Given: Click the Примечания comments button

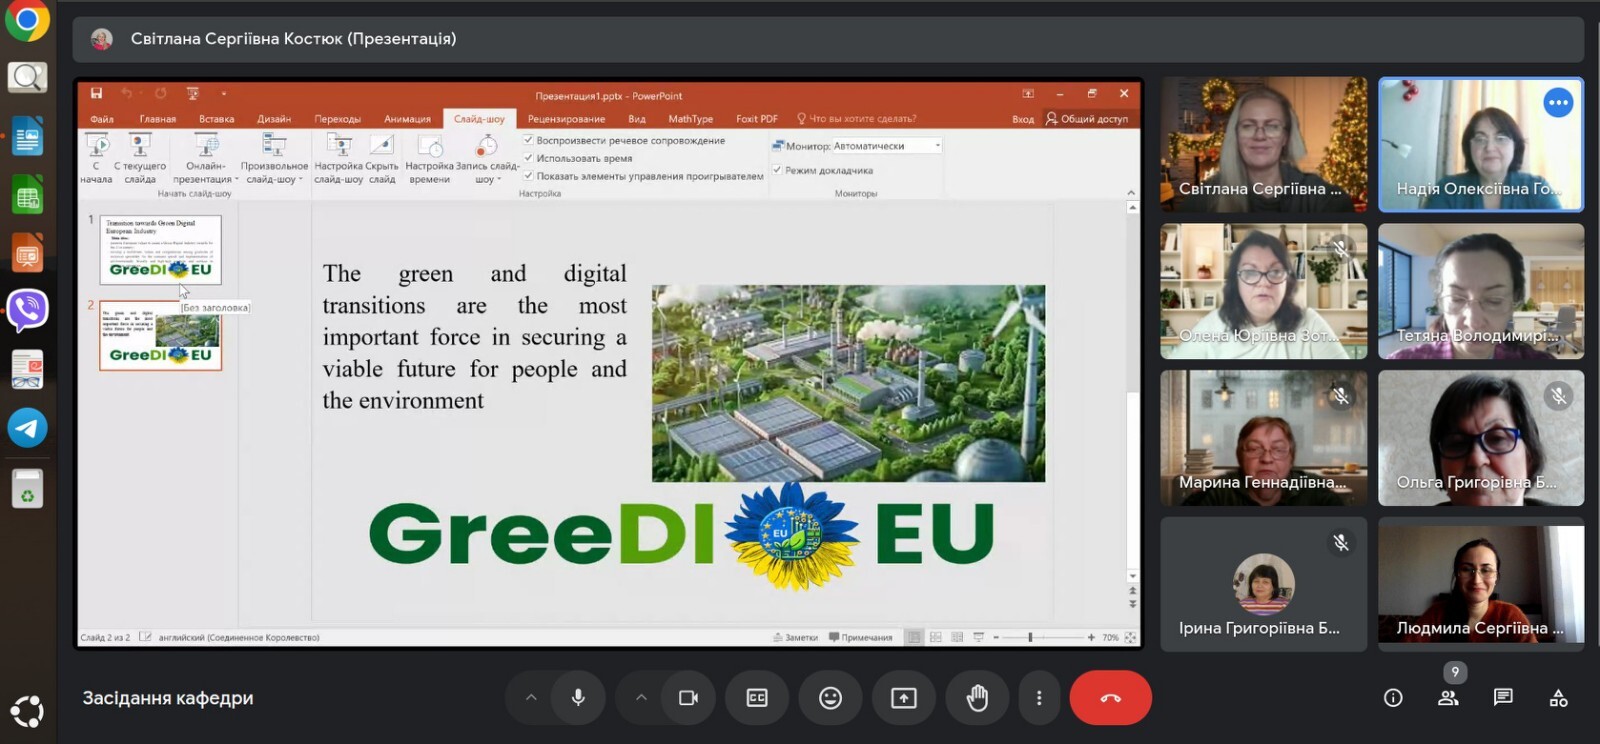Looking at the screenshot, I should click(860, 637).
